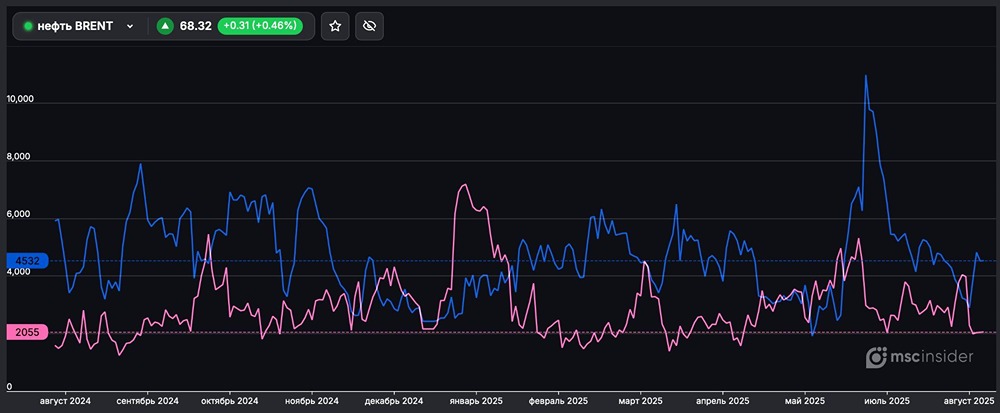Click the blue line's highest peak above 10,000
The width and height of the screenshot is (1000, 413).
pos(865,76)
